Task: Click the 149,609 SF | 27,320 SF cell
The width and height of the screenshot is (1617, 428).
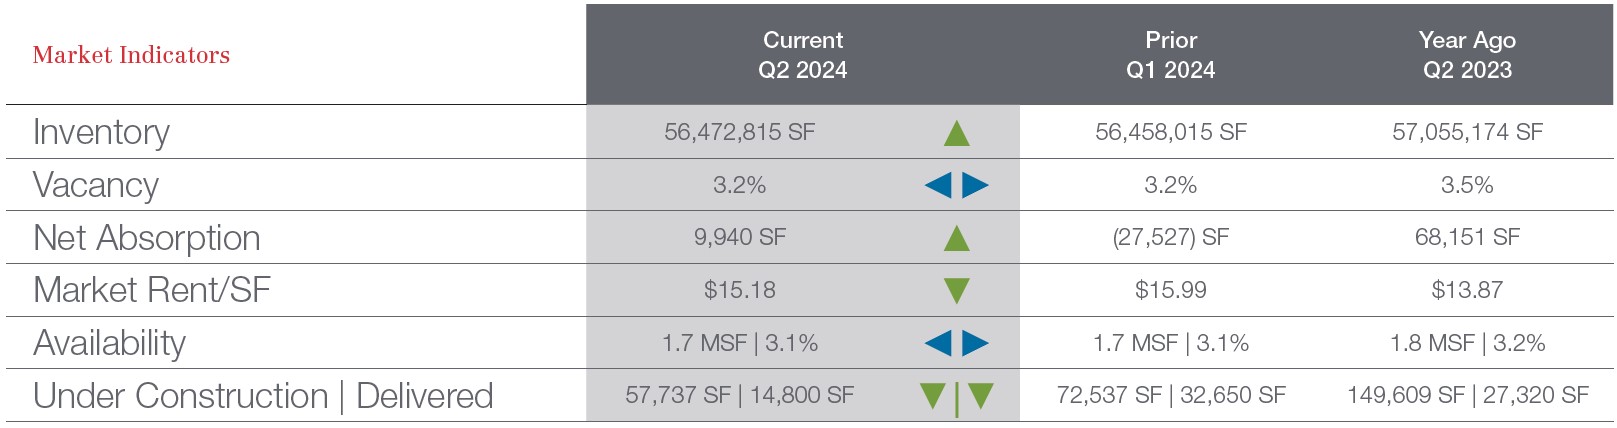Action: tap(1467, 395)
